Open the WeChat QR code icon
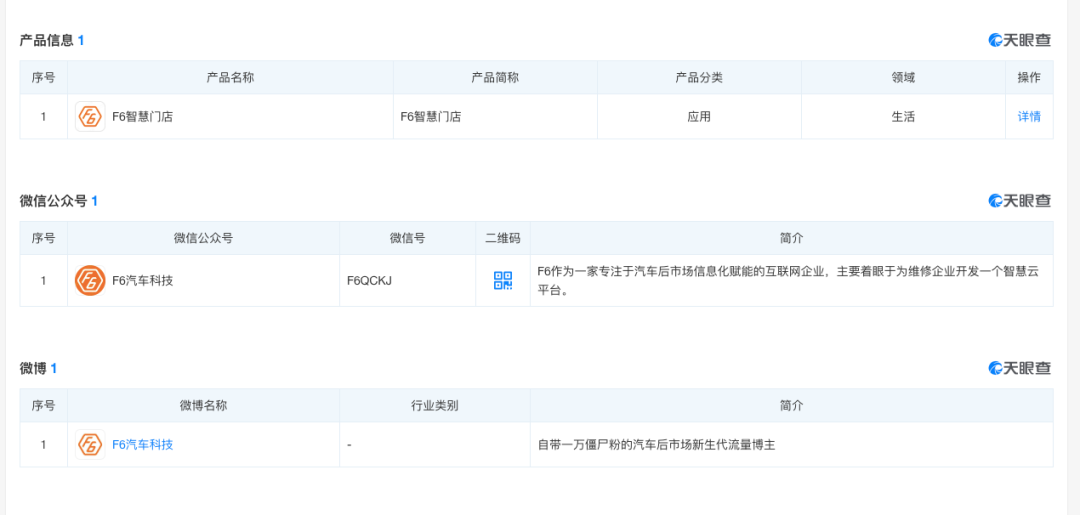 click(503, 280)
